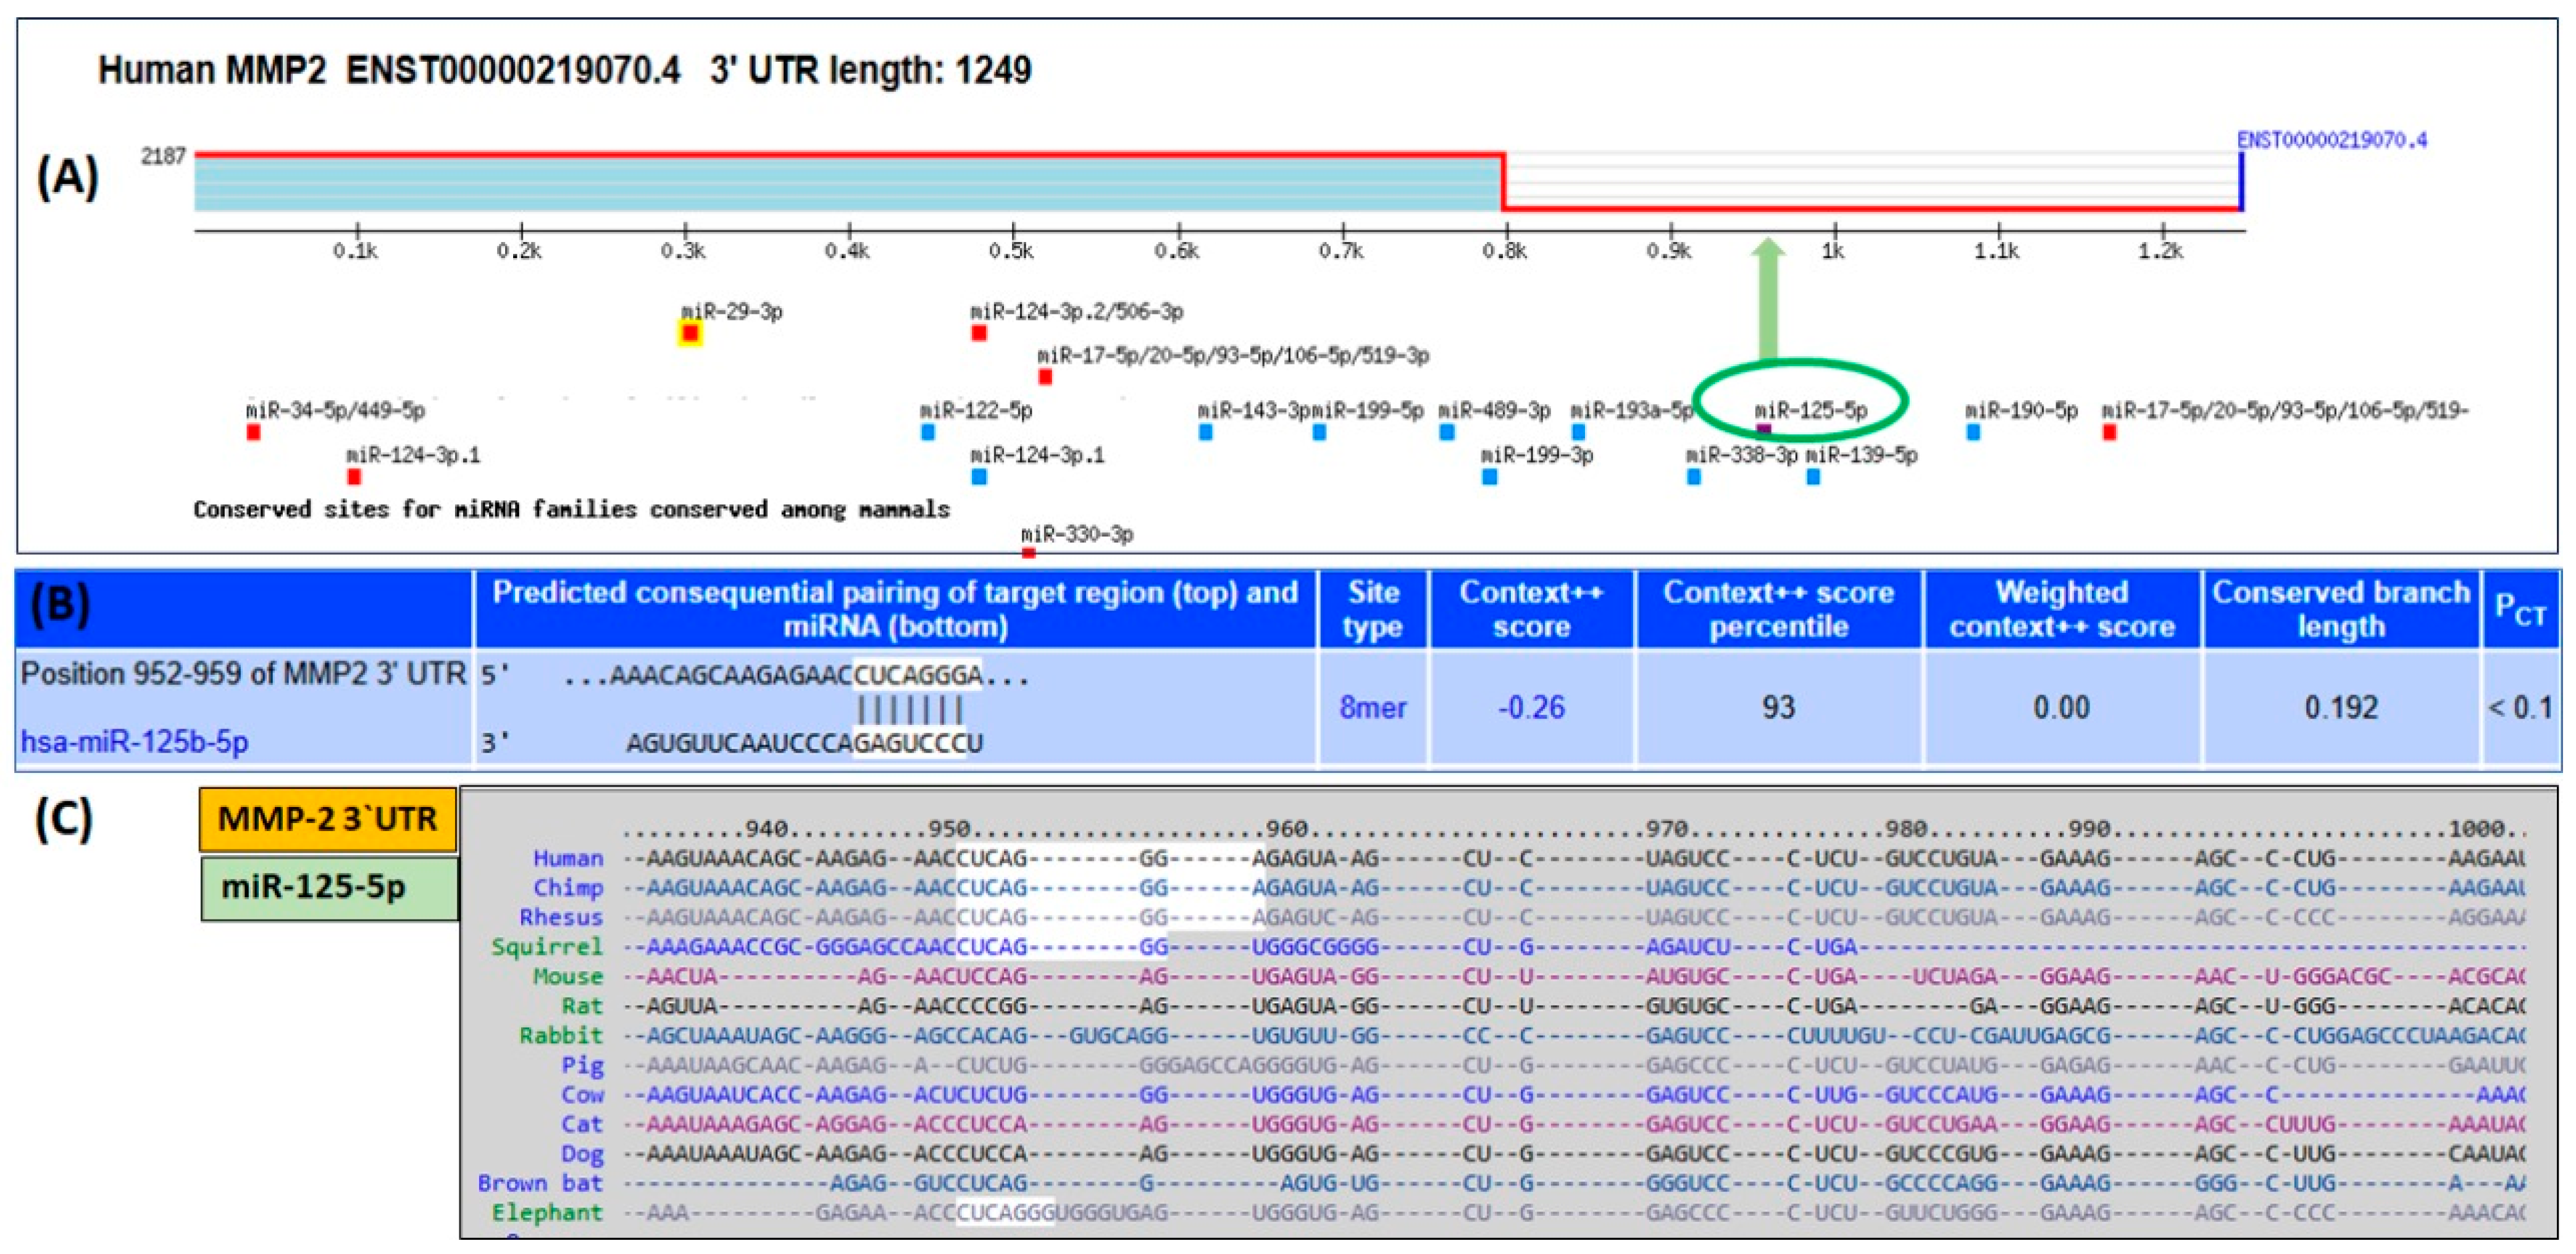Click the orange MMP-2 3`UTR label box

coord(328,819)
